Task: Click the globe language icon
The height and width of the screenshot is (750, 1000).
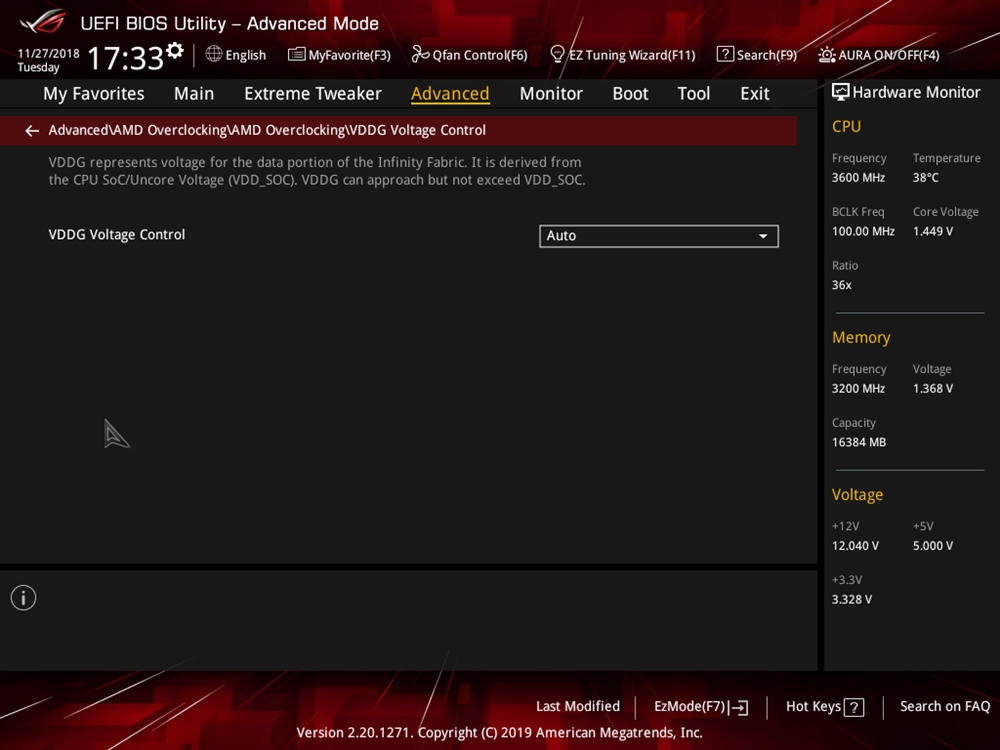Action: pyautogui.click(x=214, y=54)
